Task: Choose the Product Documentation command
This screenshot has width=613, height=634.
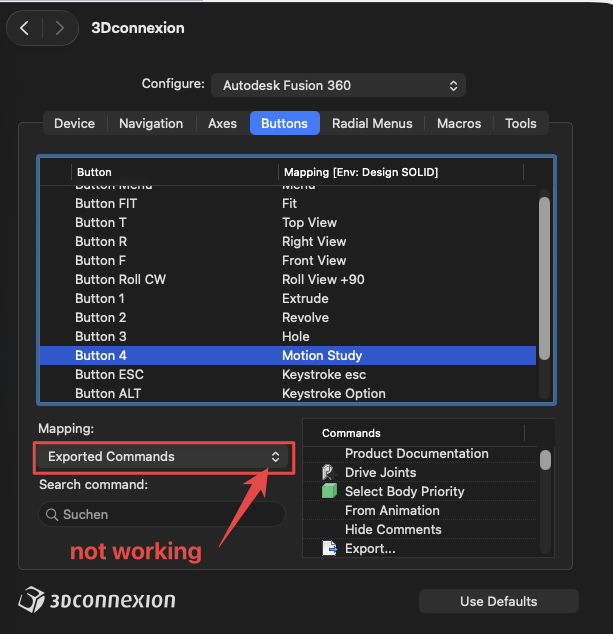Action: pyautogui.click(x=417, y=453)
